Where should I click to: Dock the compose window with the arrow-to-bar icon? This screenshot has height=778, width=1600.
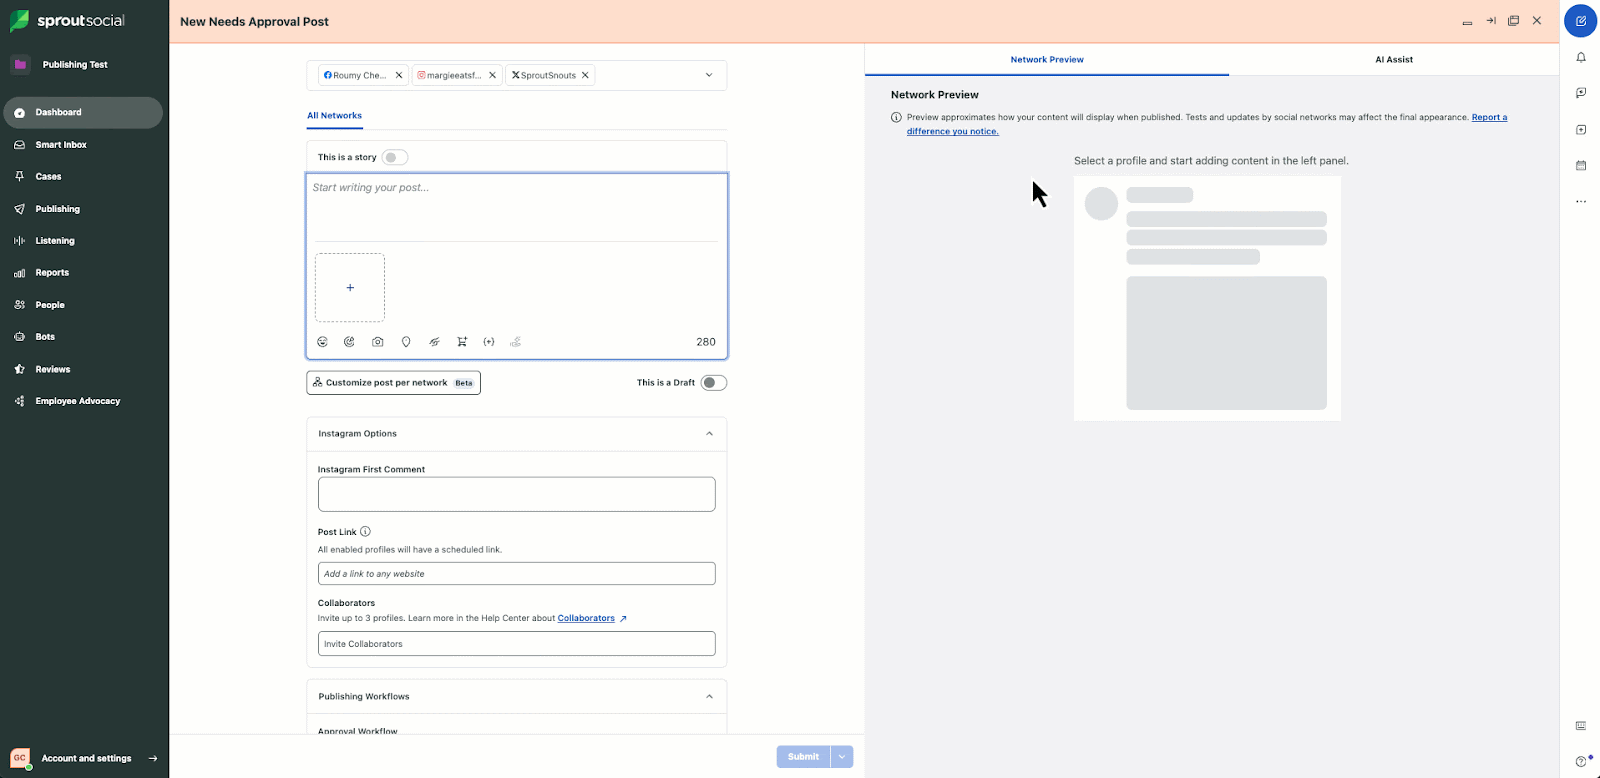pyautogui.click(x=1490, y=21)
